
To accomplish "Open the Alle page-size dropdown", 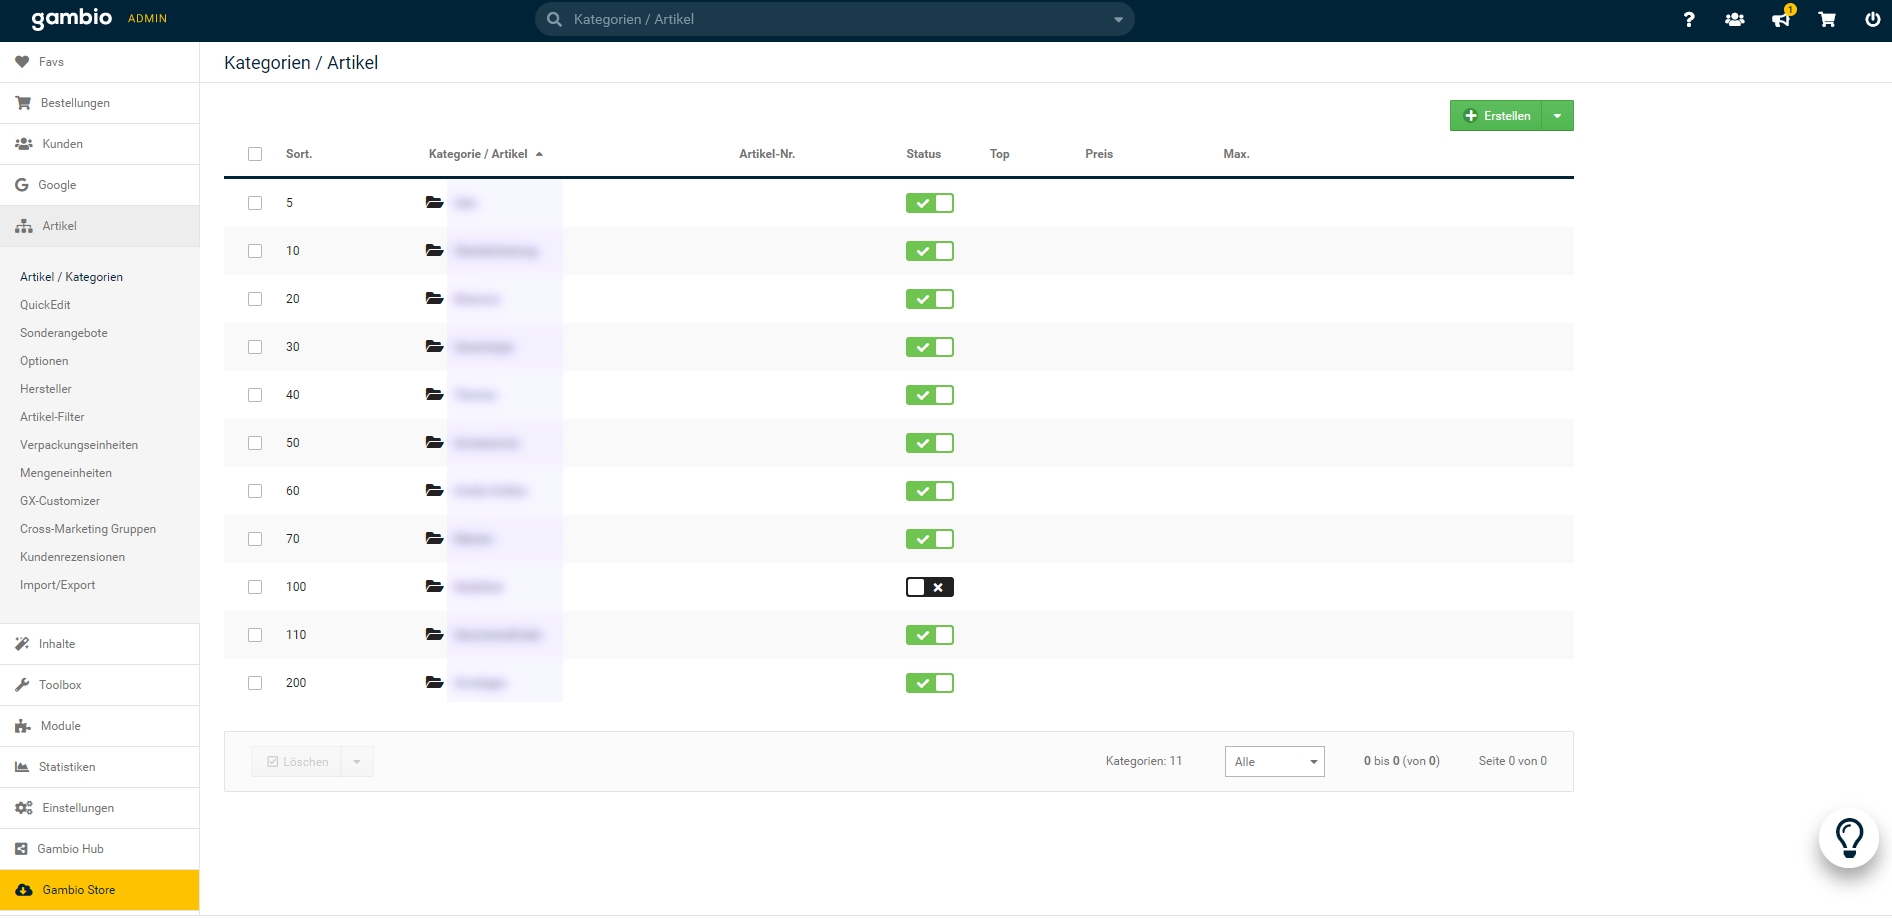I will coord(1274,762).
